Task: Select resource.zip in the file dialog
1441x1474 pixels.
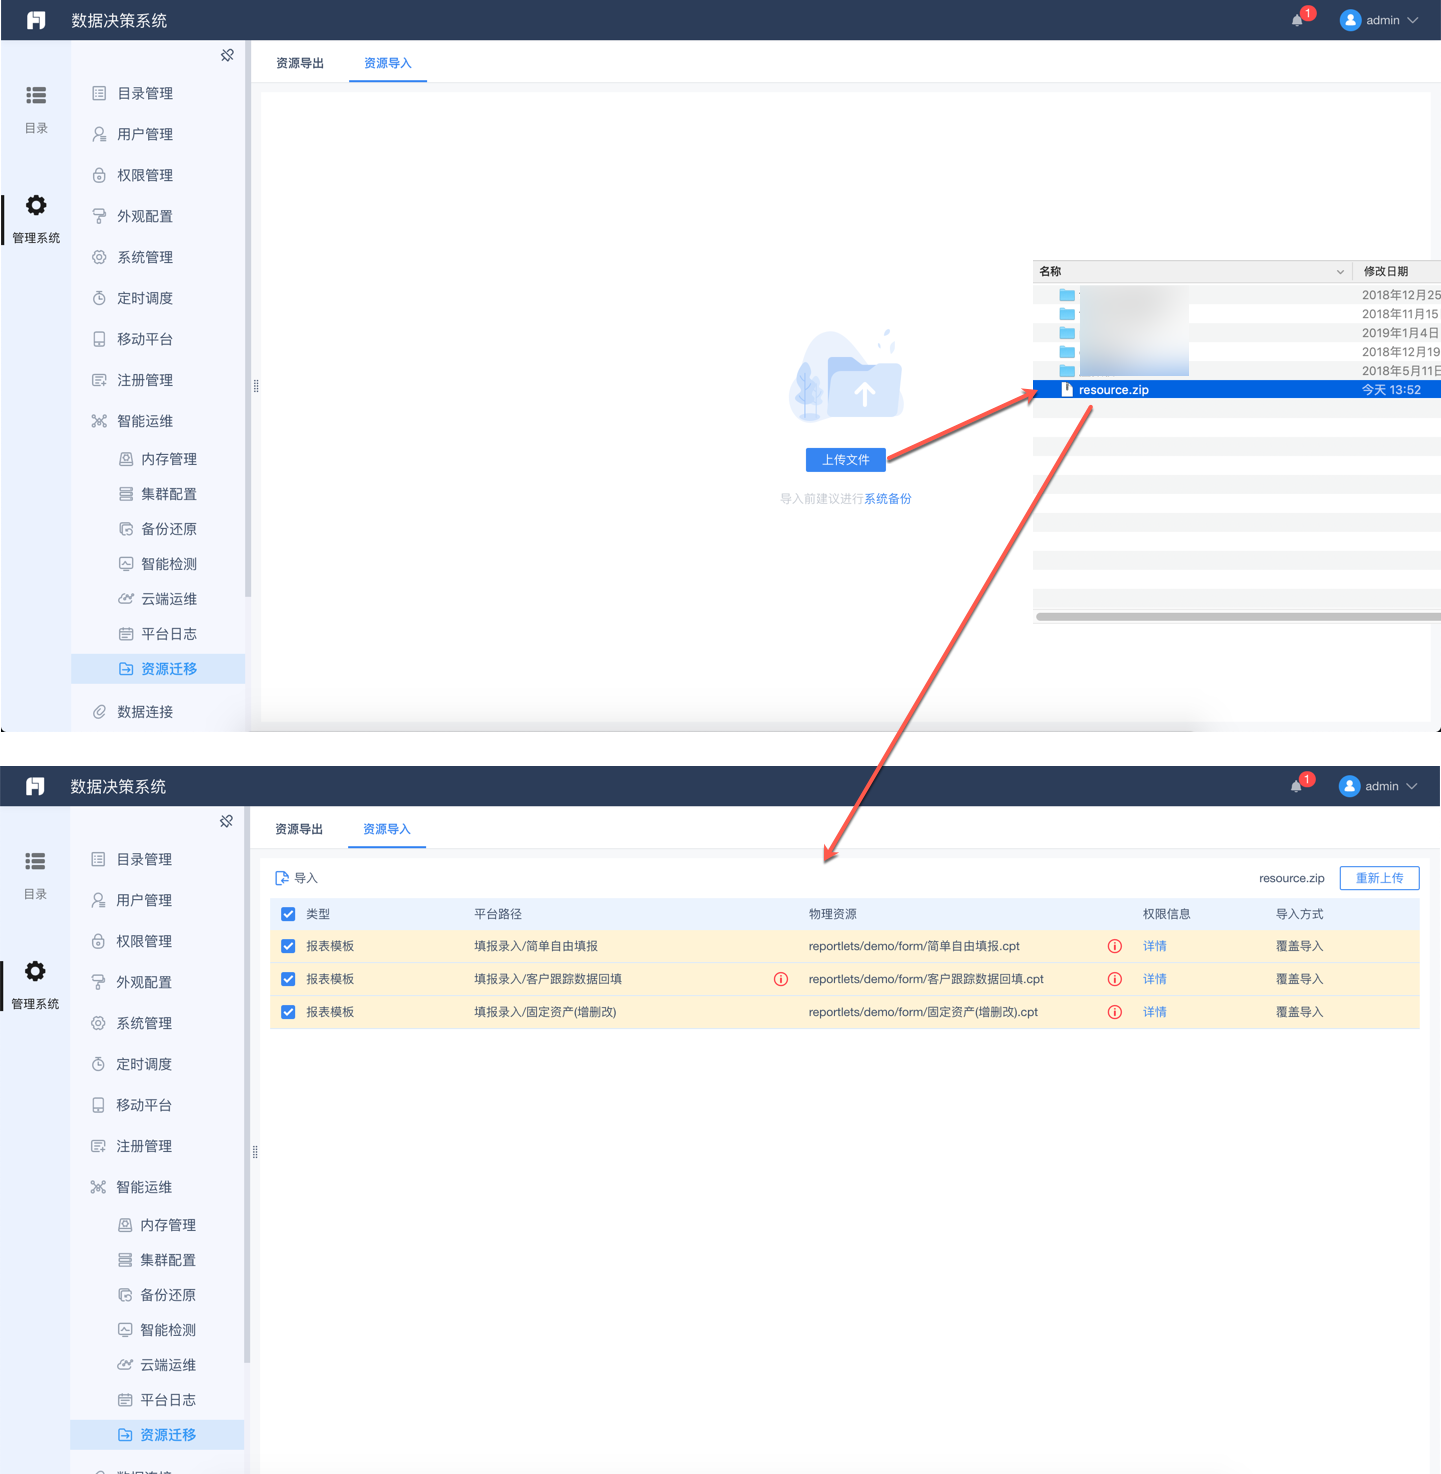Action: pos(1237,390)
